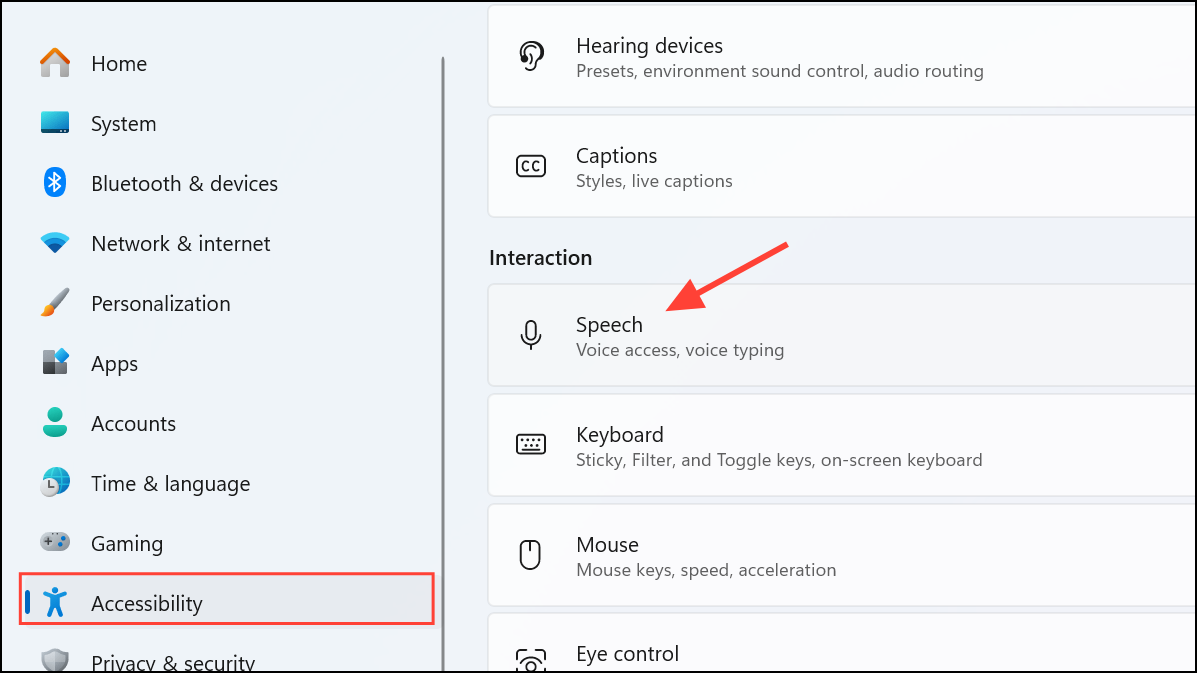
Task: Go to System settings
Action: click(124, 124)
